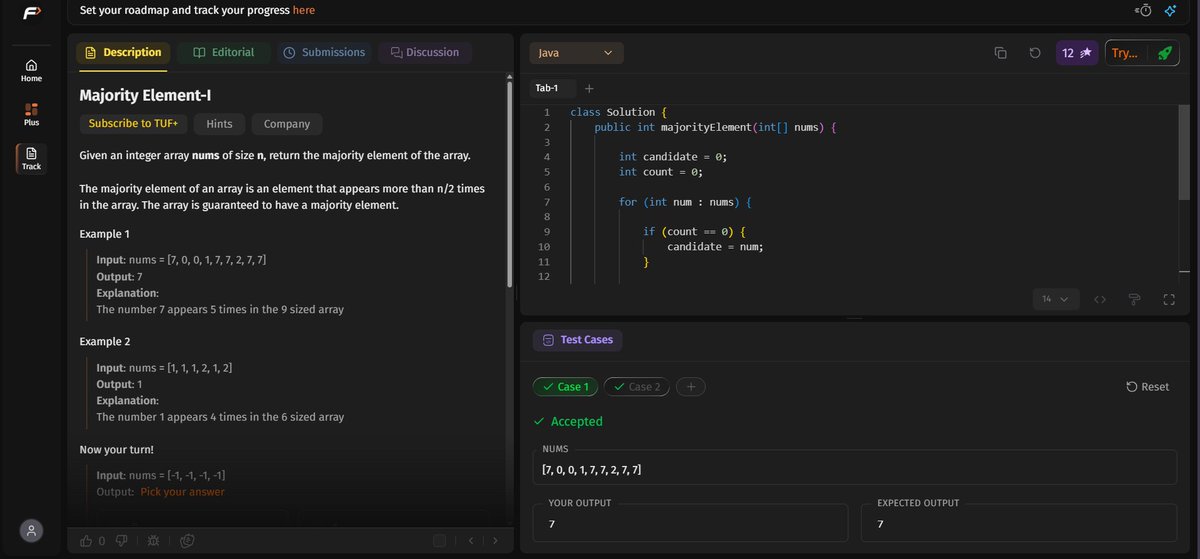This screenshot has height=559, width=1200.
Task: Open the blue AI sparkle assistant
Action: [1170, 10]
